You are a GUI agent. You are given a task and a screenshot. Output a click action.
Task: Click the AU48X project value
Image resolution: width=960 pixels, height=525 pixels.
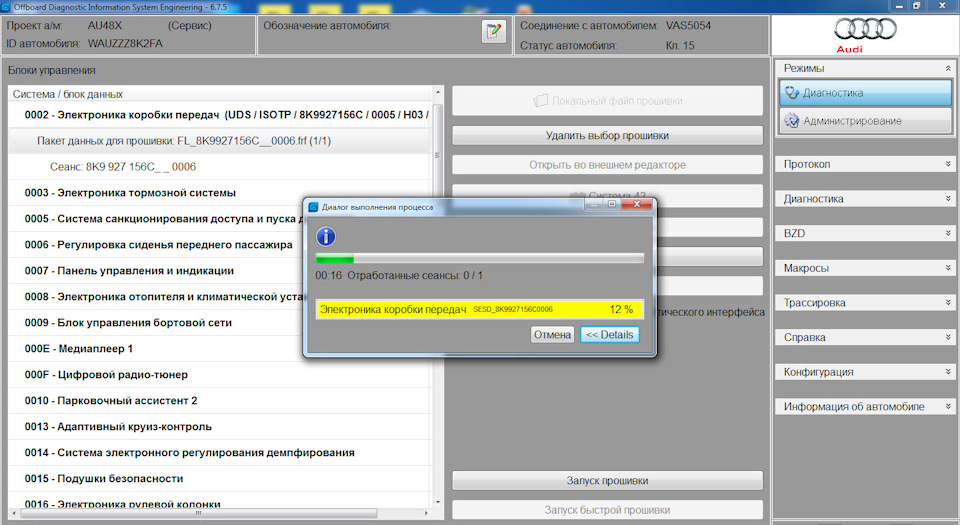105,26
